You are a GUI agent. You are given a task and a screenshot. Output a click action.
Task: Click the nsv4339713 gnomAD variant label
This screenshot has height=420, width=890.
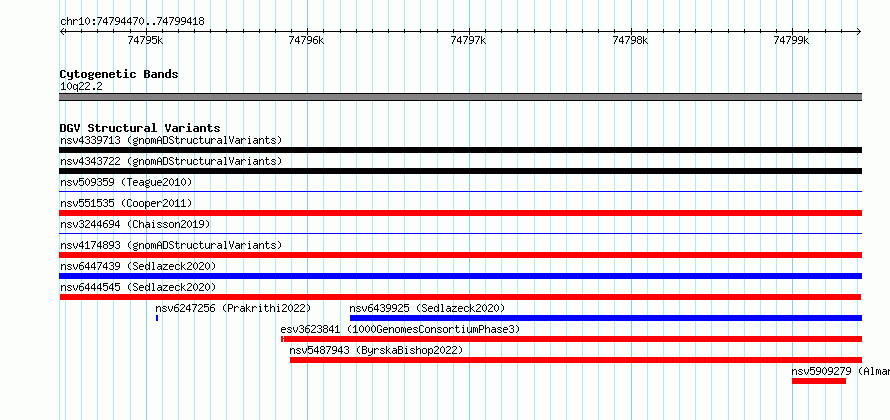(x=171, y=140)
